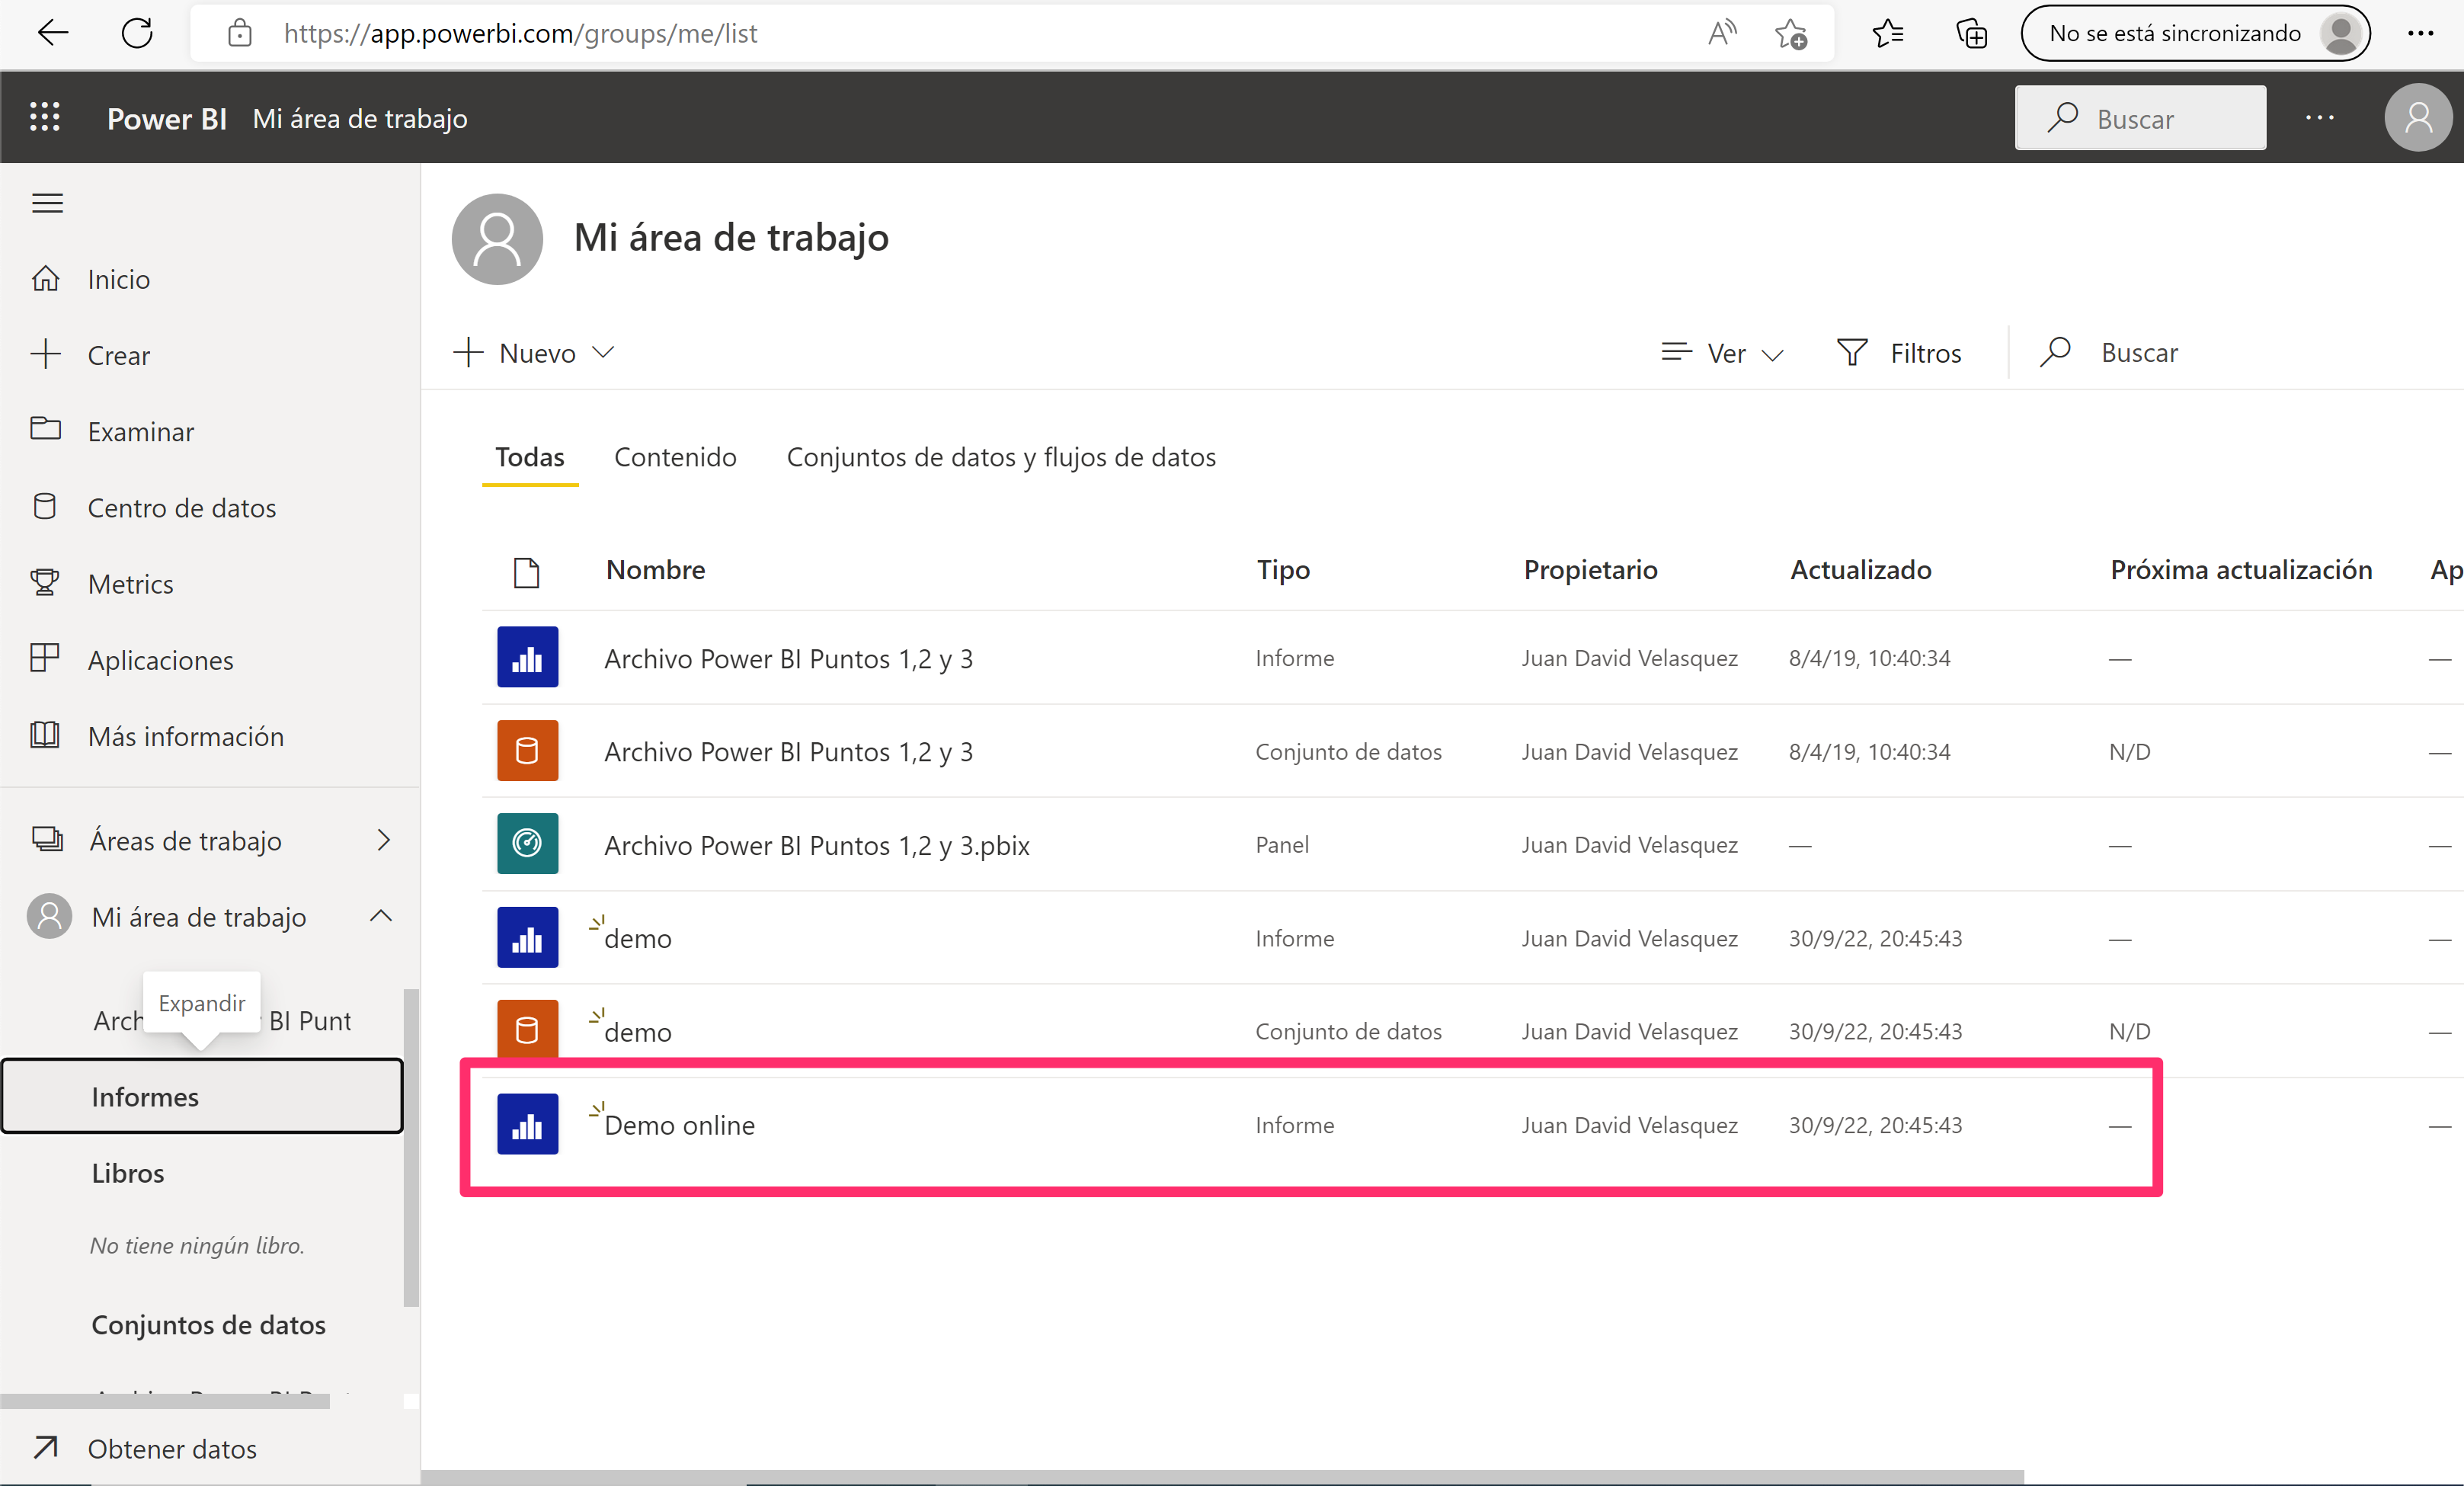Open the Ver view dropdown

pyautogui.click(x=1722, y=353)
